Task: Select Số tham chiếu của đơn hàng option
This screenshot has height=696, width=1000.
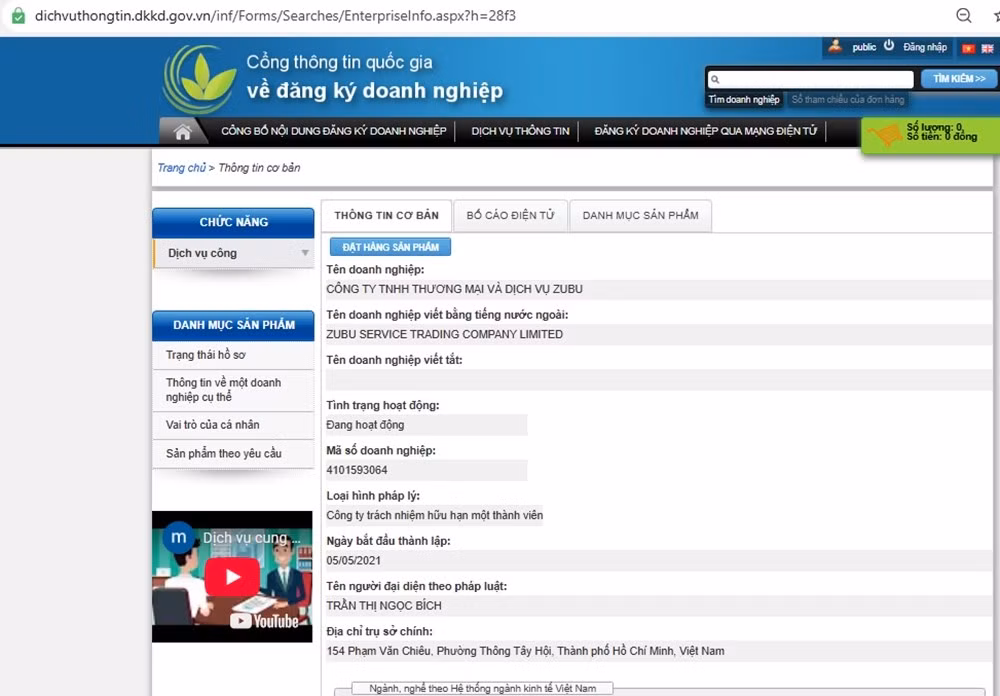Action: [x=848, y=100]
